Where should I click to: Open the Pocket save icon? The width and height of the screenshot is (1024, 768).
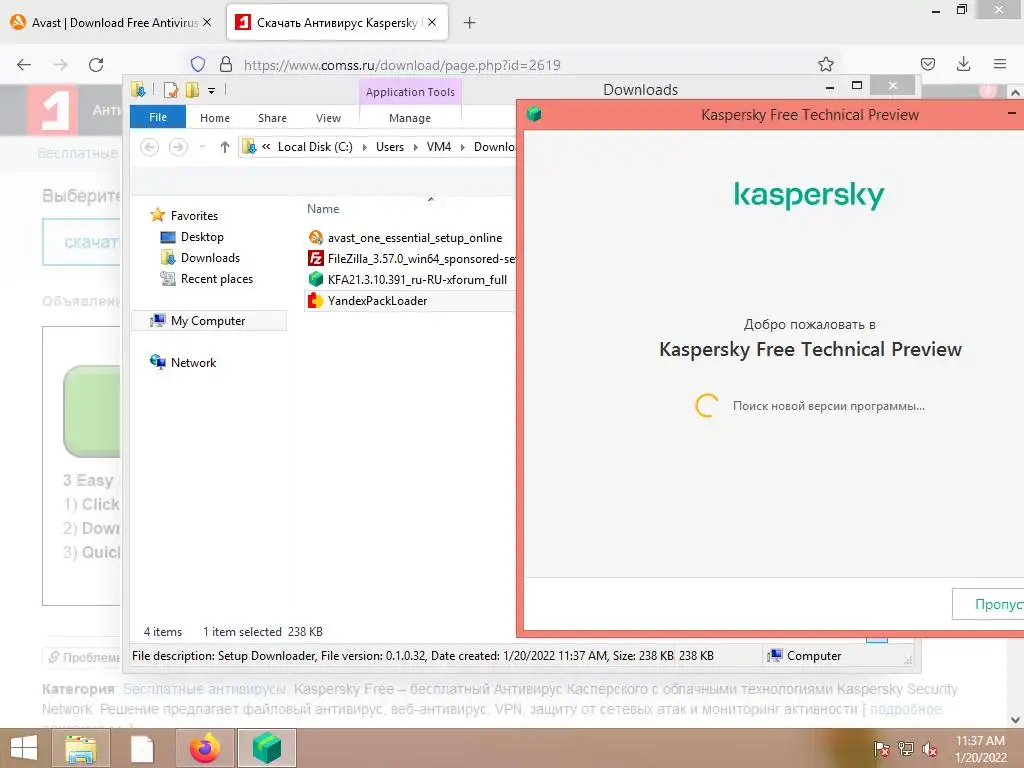[x=927, y=64]
